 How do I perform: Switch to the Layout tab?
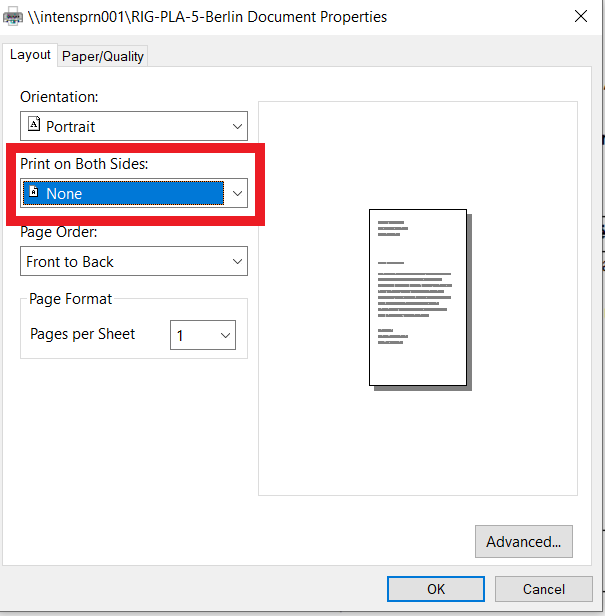tap(30, 55)
